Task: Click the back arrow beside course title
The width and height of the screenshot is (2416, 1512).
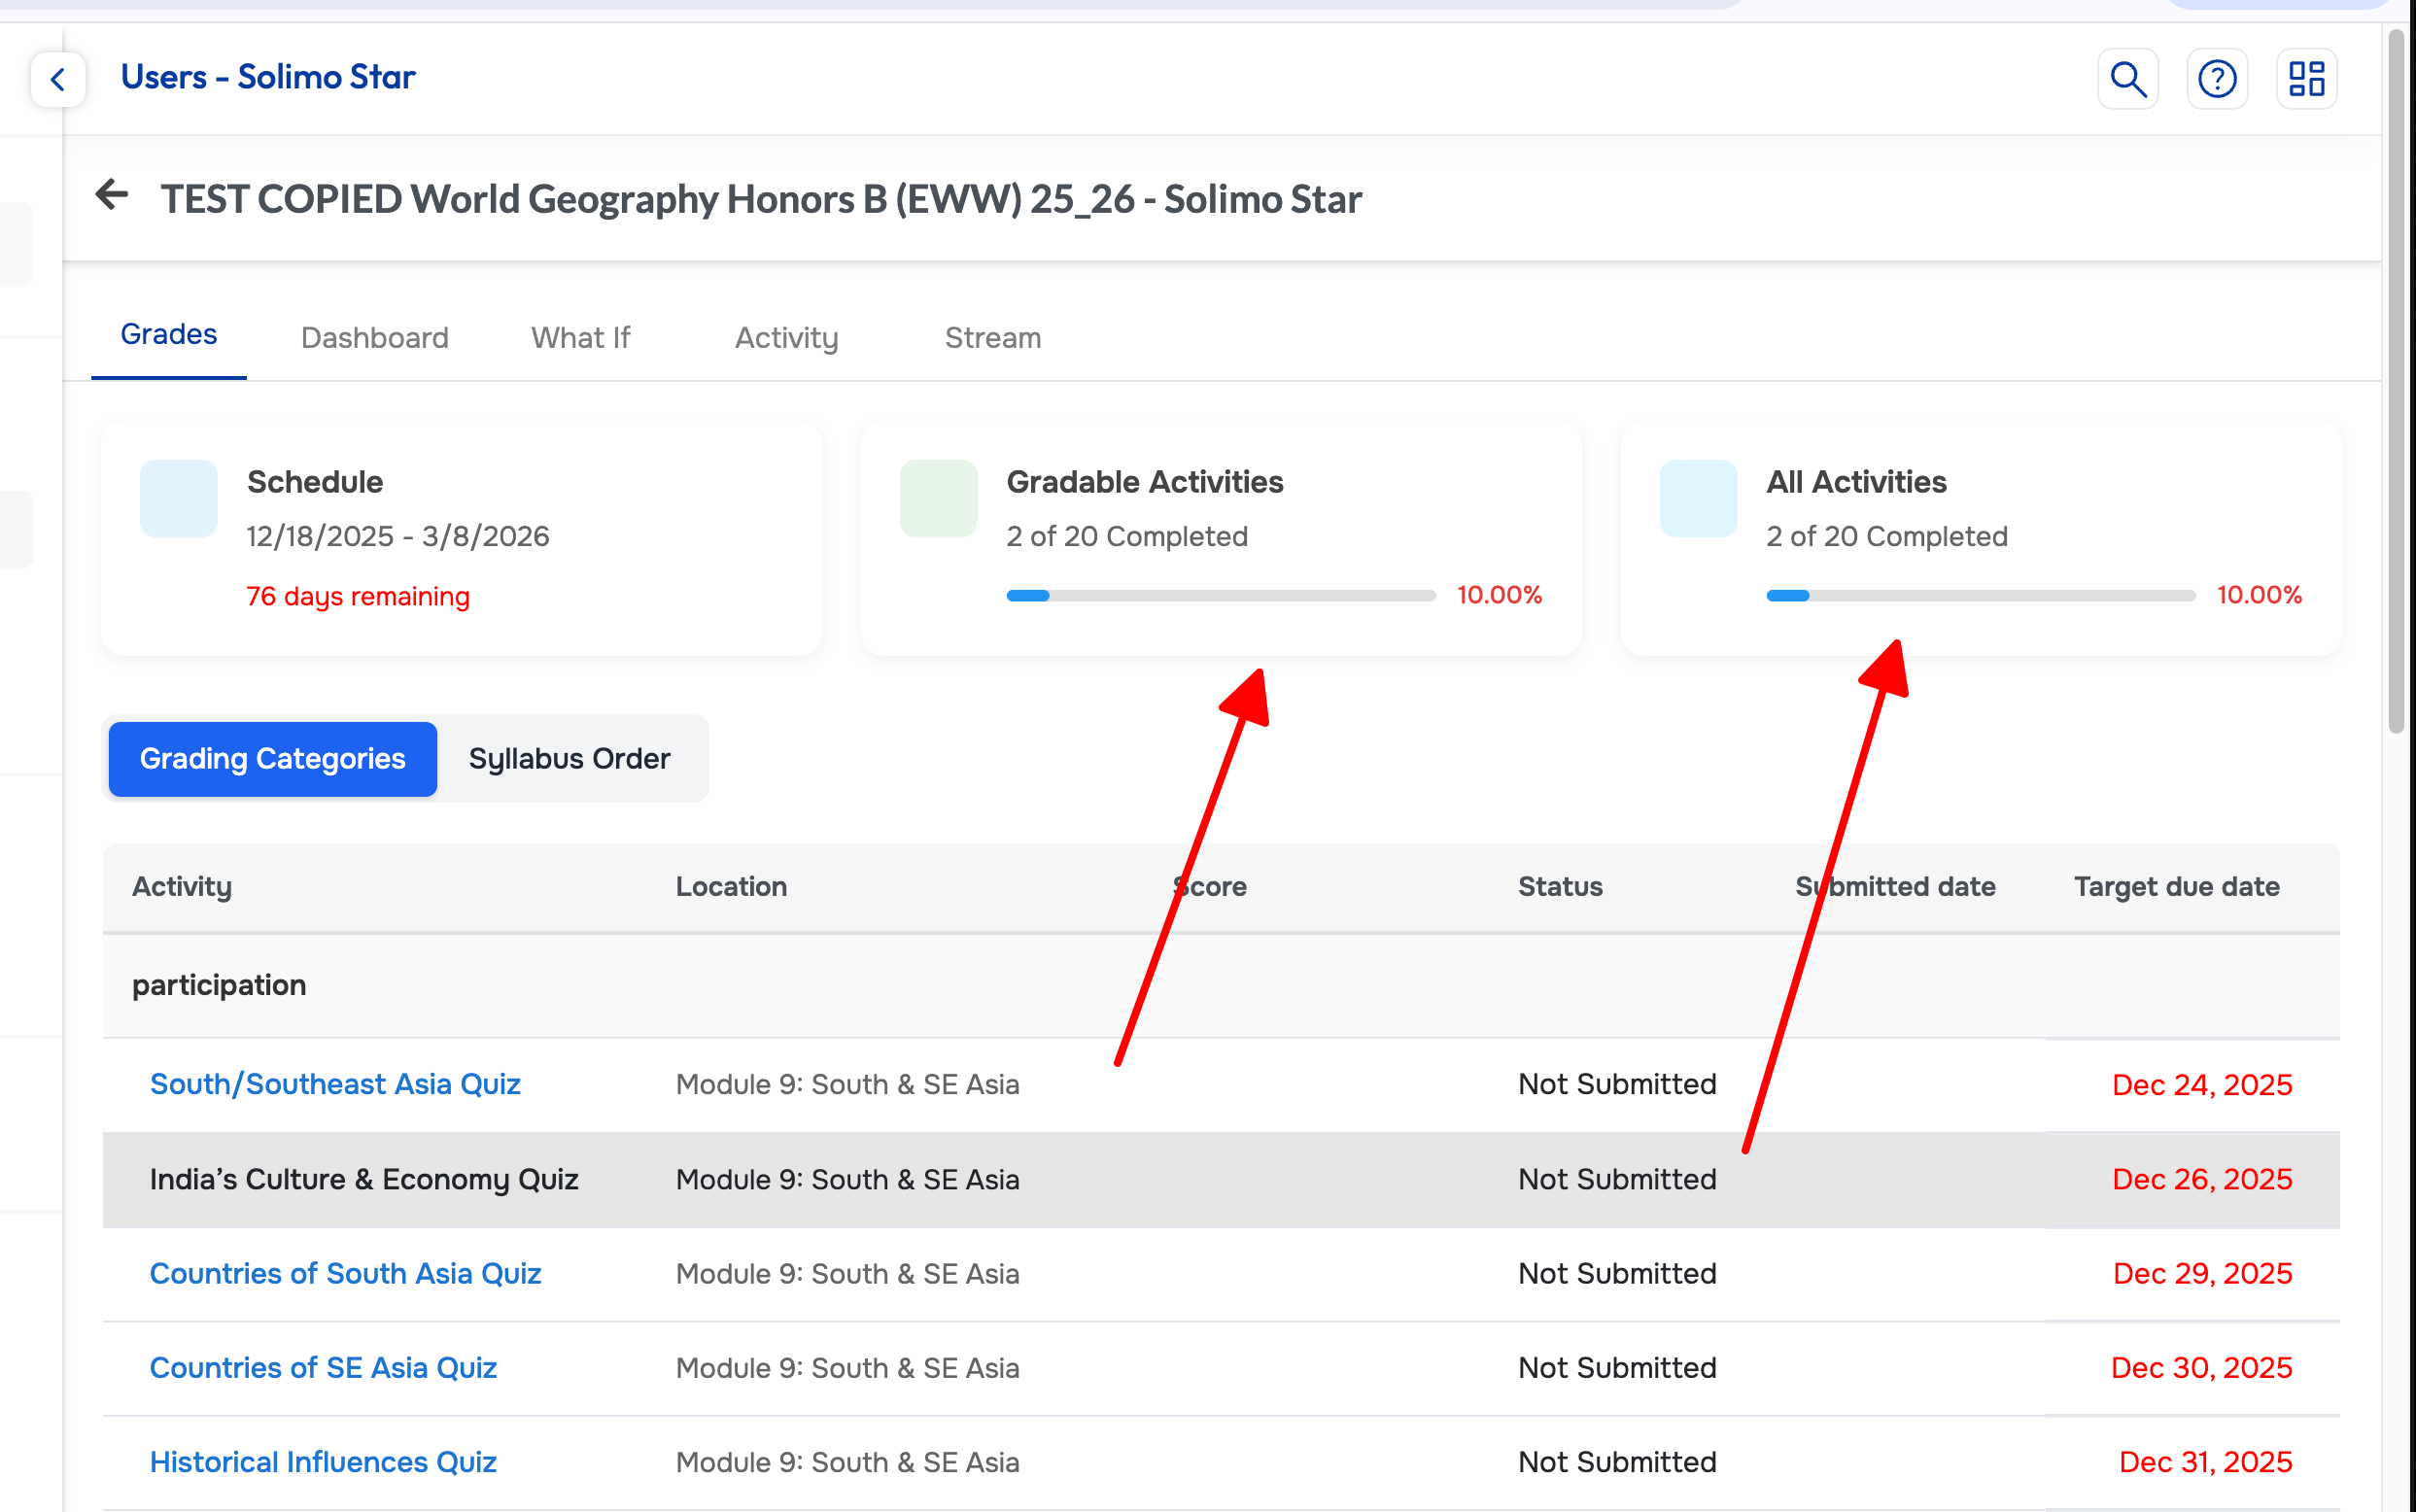Action: [112, 195]
